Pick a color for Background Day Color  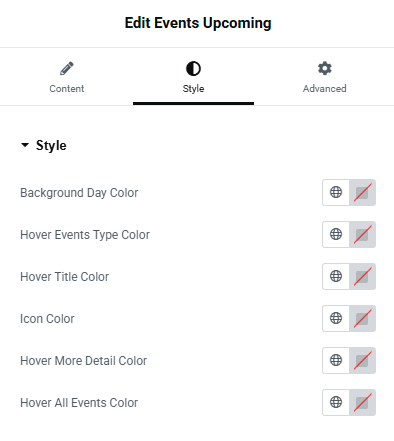coord(362,192)
